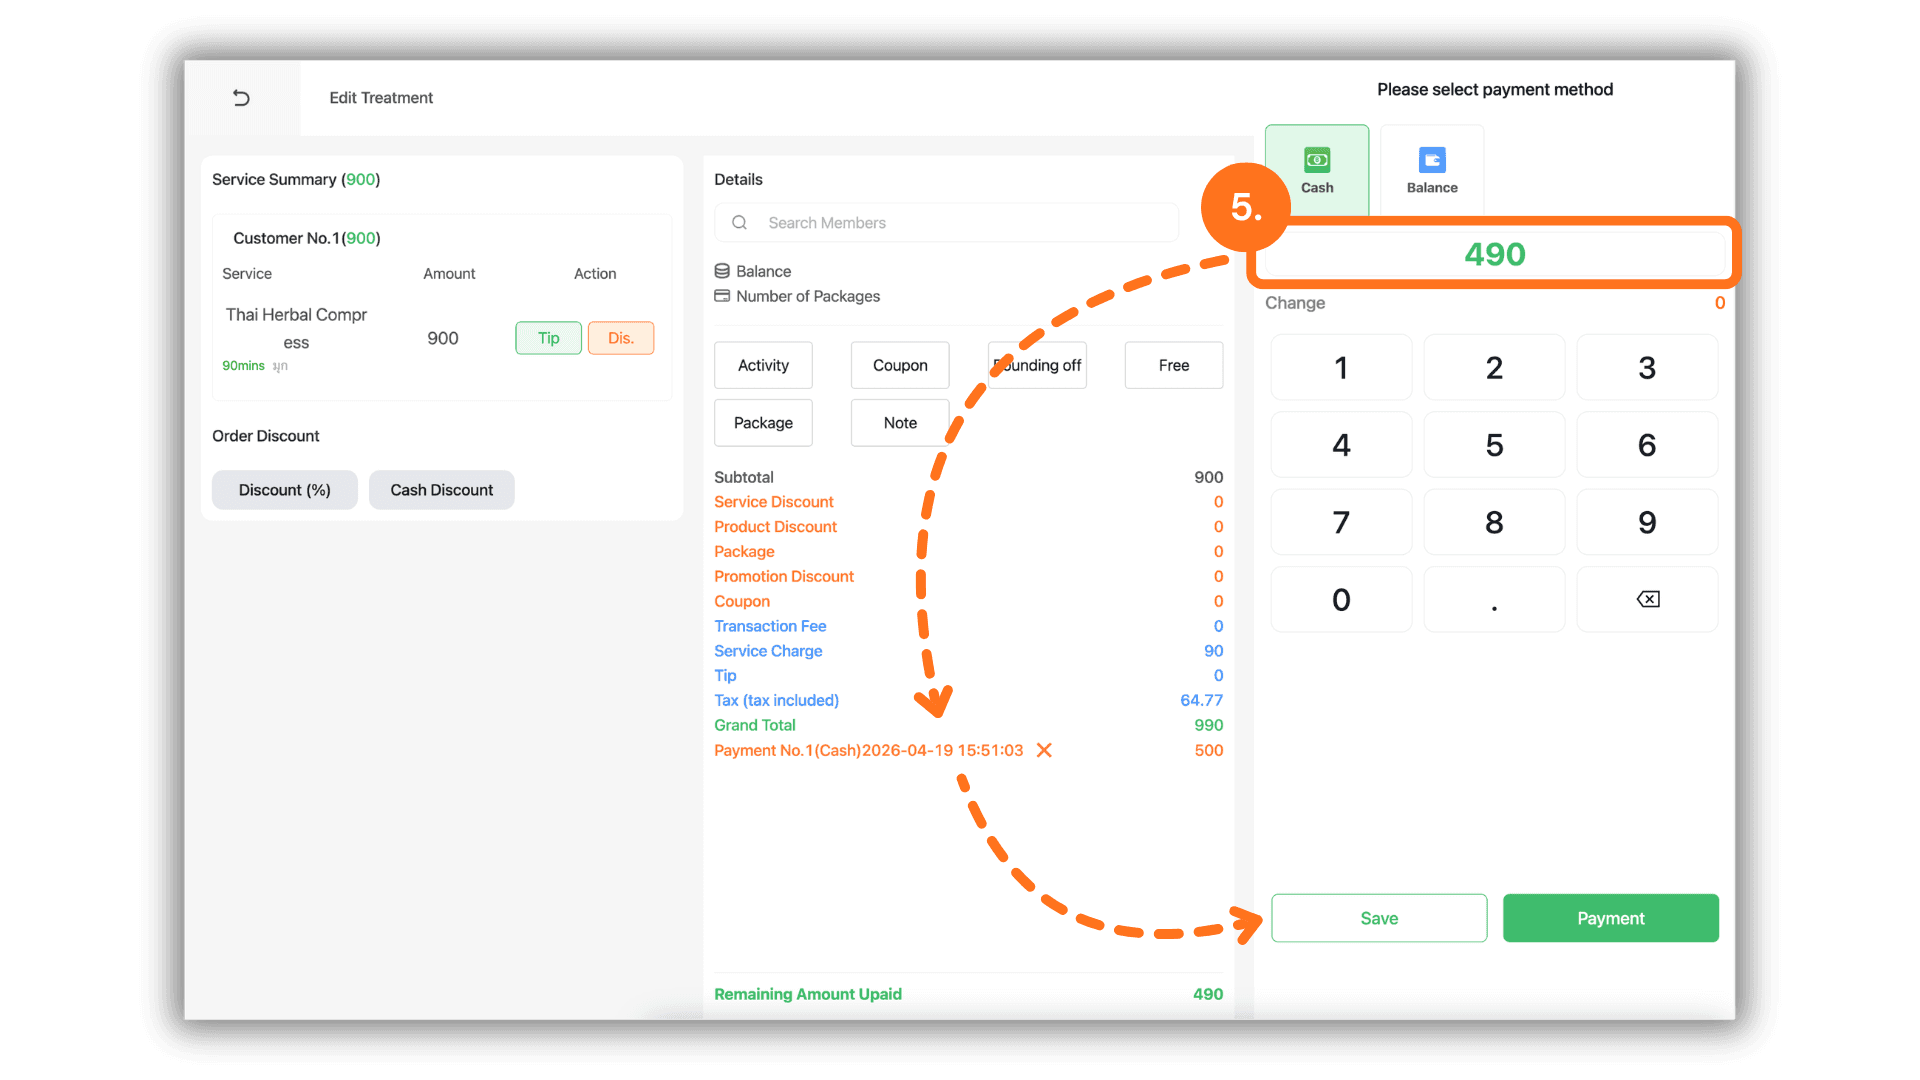
Task: Click the Balance coin stack icon
Action: (722, 271)
